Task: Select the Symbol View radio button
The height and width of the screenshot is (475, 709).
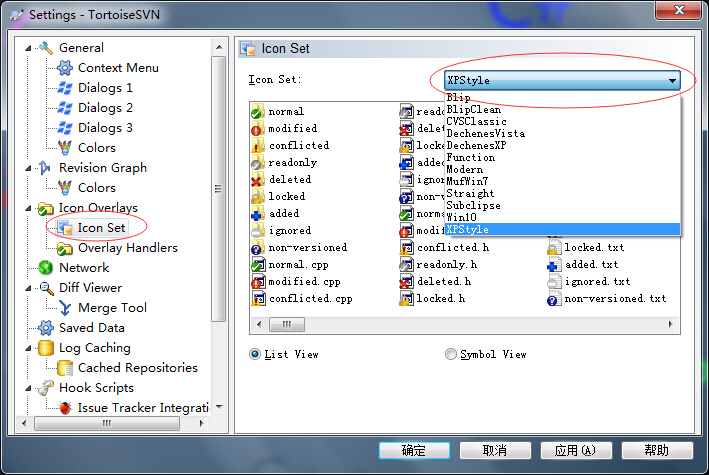Action: 451,354
